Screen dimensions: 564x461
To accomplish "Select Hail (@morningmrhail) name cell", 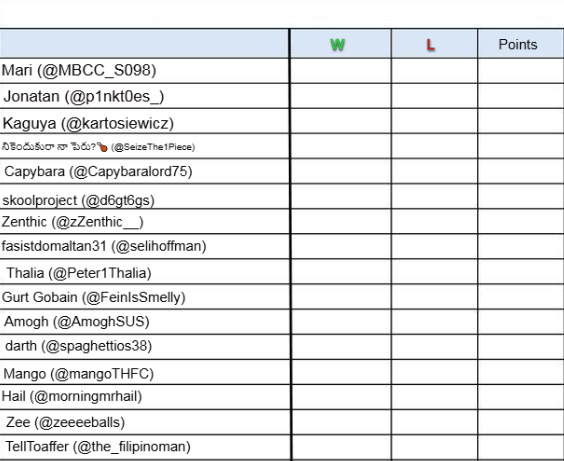I will [144, 397].
